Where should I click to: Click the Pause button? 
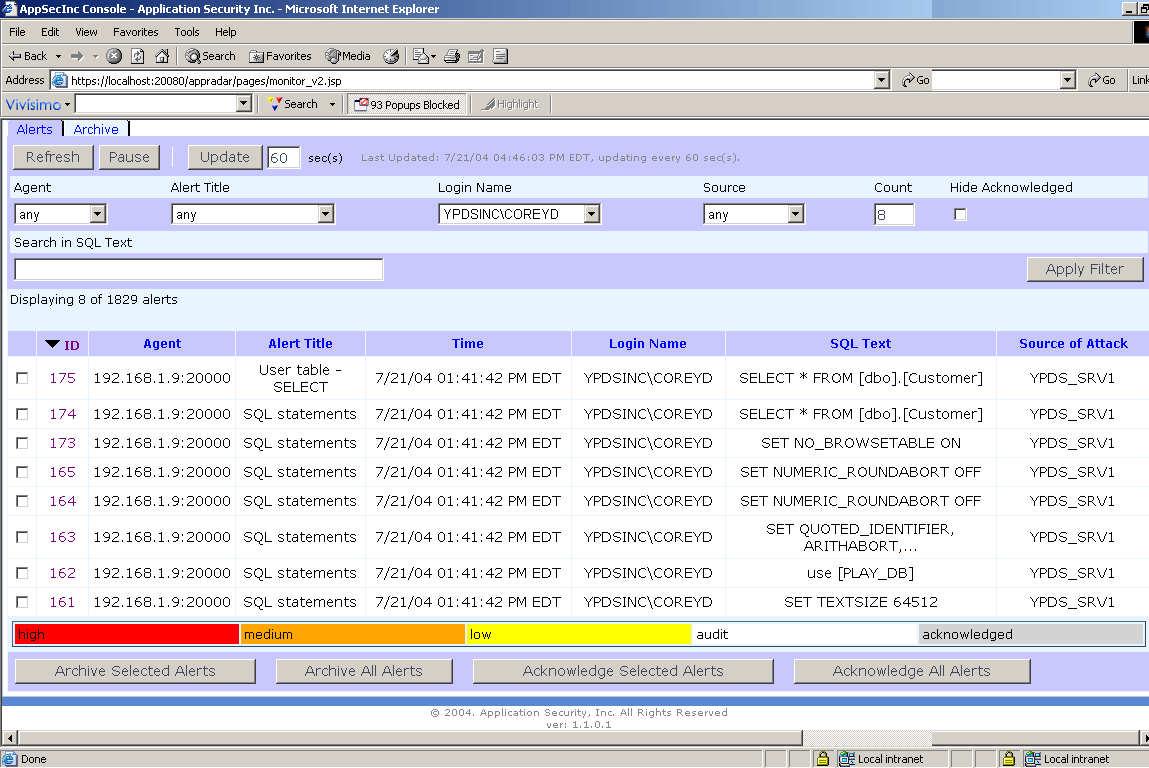129,157
